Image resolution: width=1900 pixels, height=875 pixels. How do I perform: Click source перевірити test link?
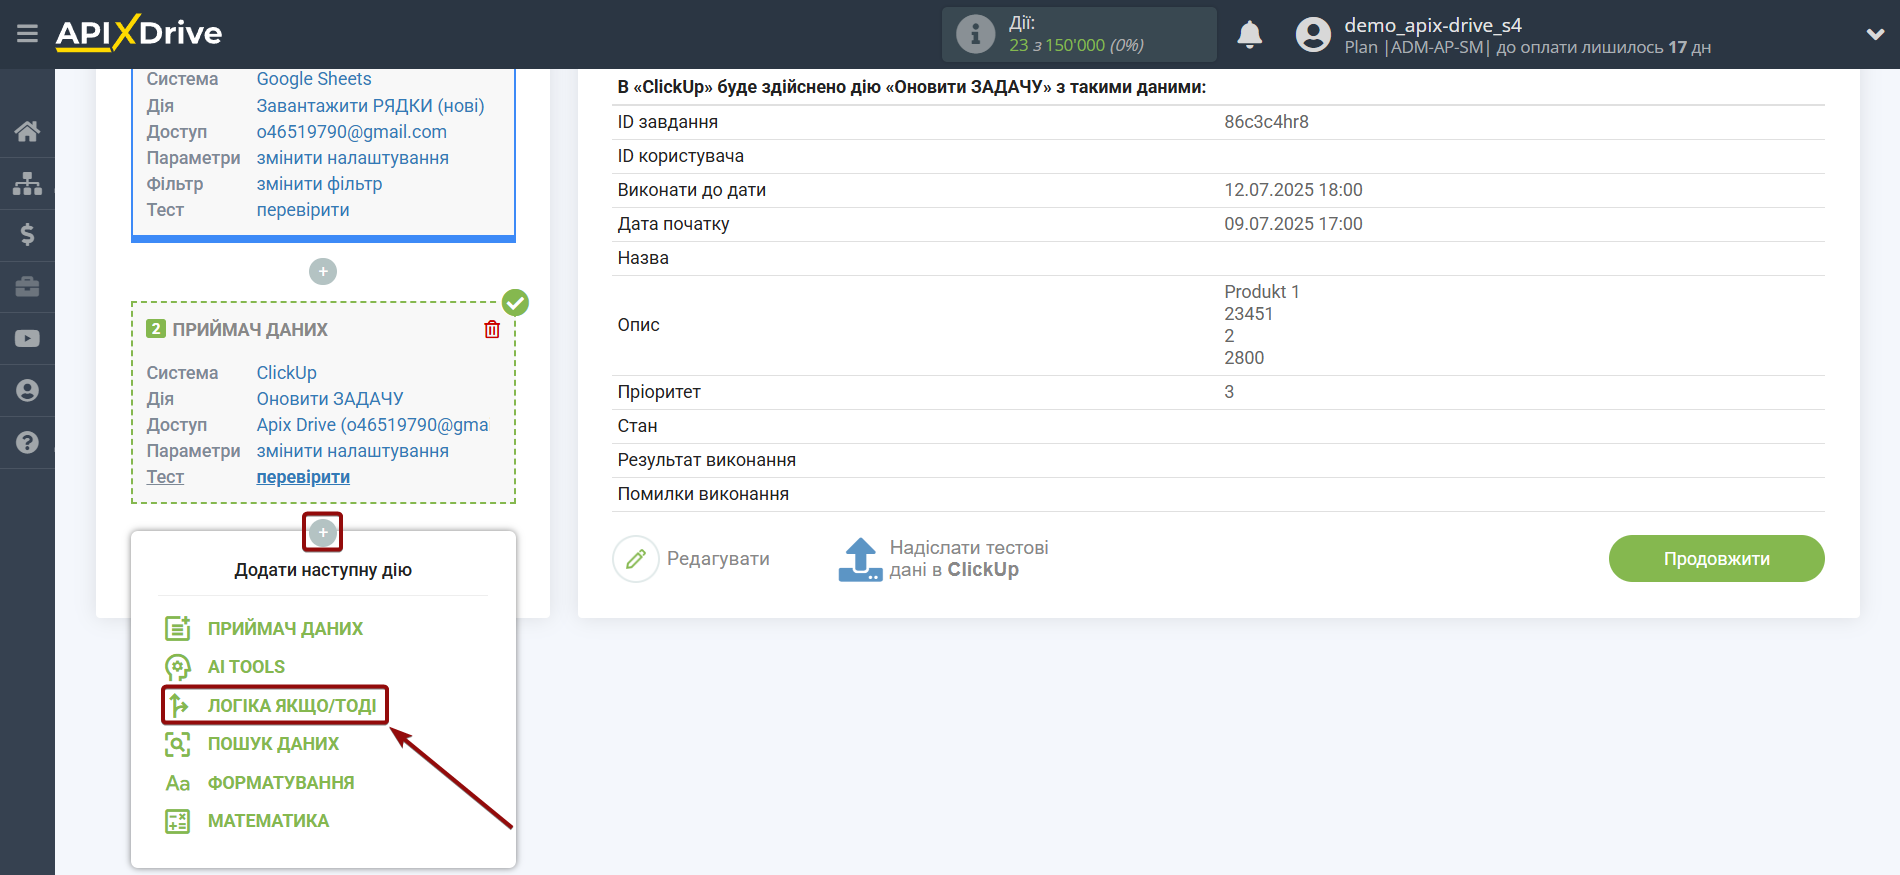pos(303,210)
